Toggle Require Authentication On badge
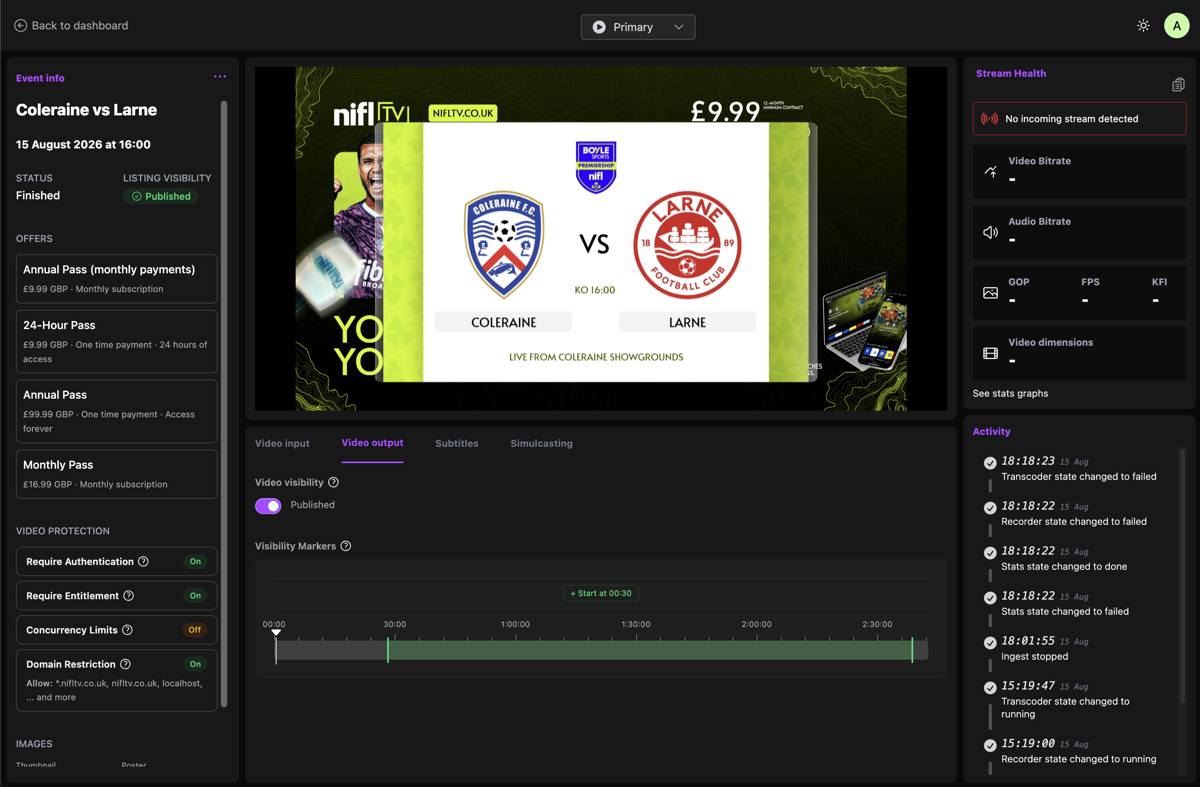The width and height of the screenshot is (1200, 787). (195, 562)
